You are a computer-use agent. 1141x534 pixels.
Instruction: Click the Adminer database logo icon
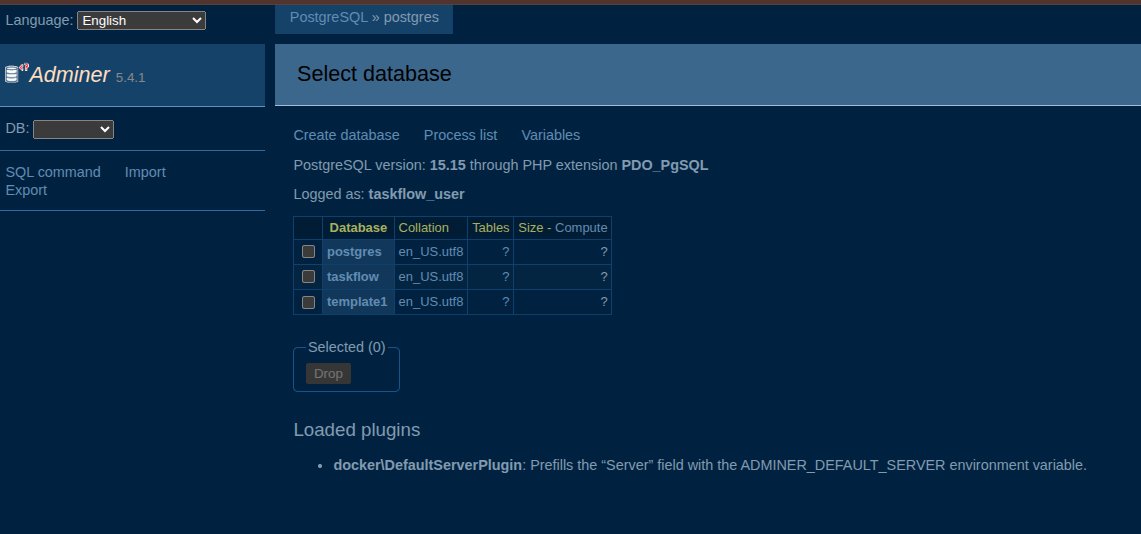(x=17, y=73)
